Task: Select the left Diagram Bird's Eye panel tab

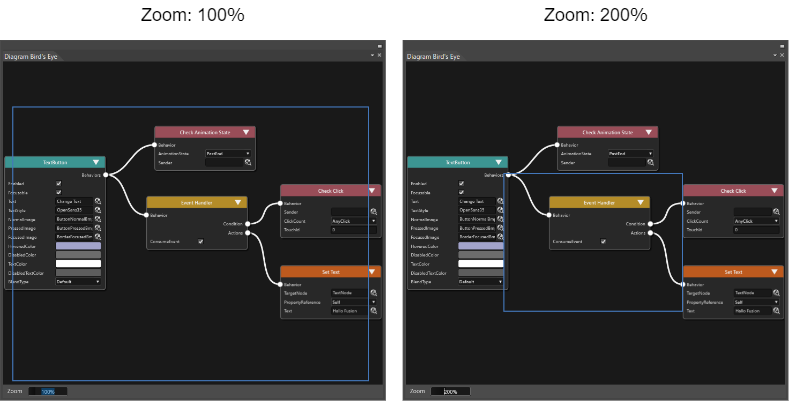Action: (31, 56)
